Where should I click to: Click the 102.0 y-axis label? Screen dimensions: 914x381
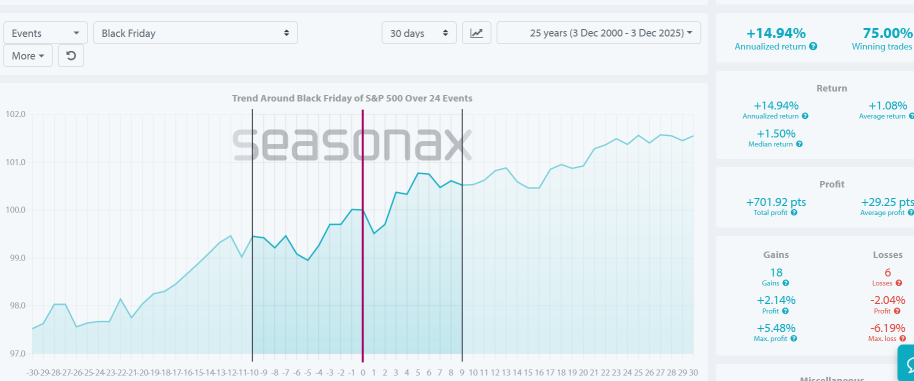(x=16, y=114)
